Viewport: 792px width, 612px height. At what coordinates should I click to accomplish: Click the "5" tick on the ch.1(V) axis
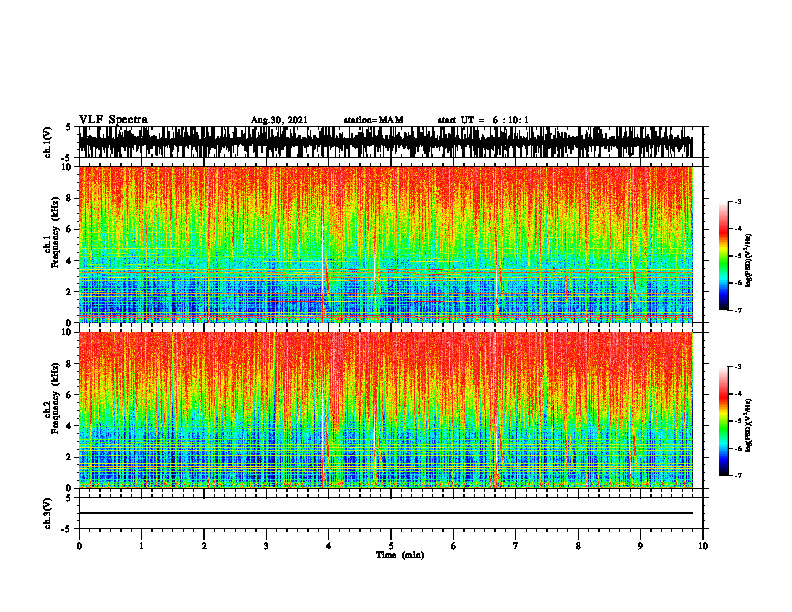[68, 128]
